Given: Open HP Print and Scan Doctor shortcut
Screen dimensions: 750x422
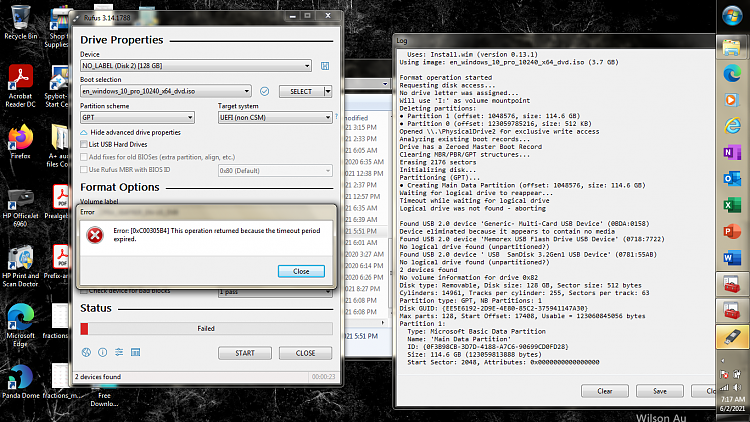Looking at the screenshot, I should [21, 266].
